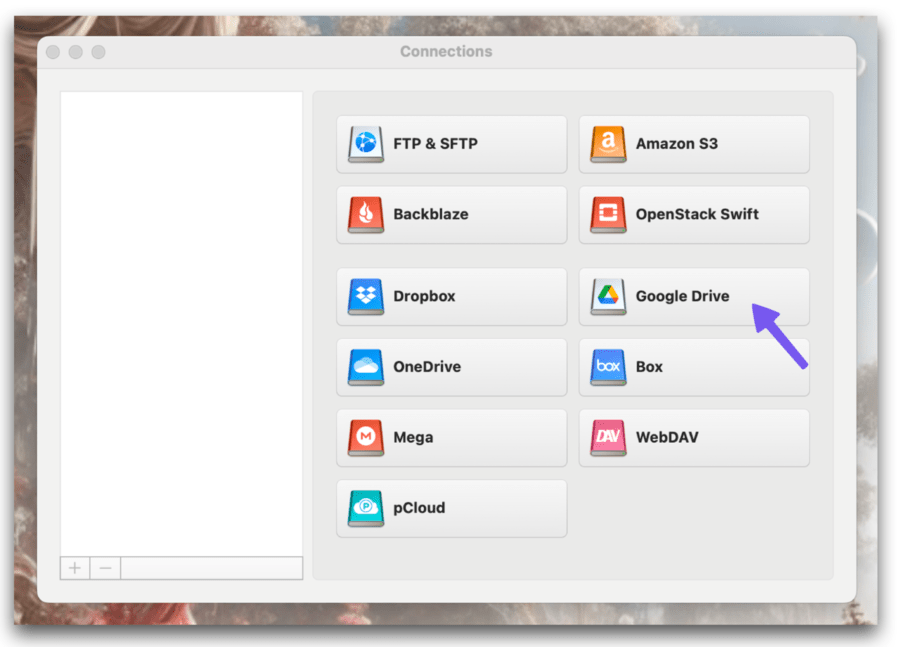Click the Amazon S3 icon
Viewport: 900px width, 647px height.
pyautogui.click(x=607, y=143)
